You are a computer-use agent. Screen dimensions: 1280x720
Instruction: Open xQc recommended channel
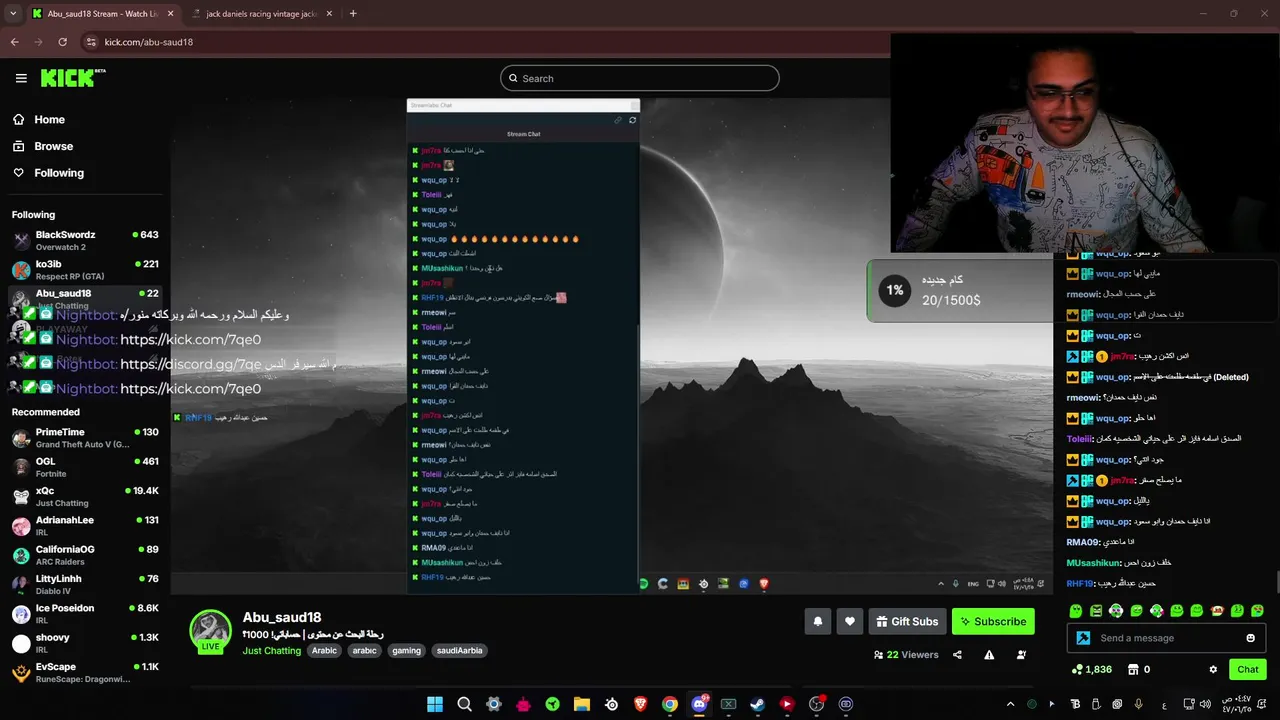(84, 496)
